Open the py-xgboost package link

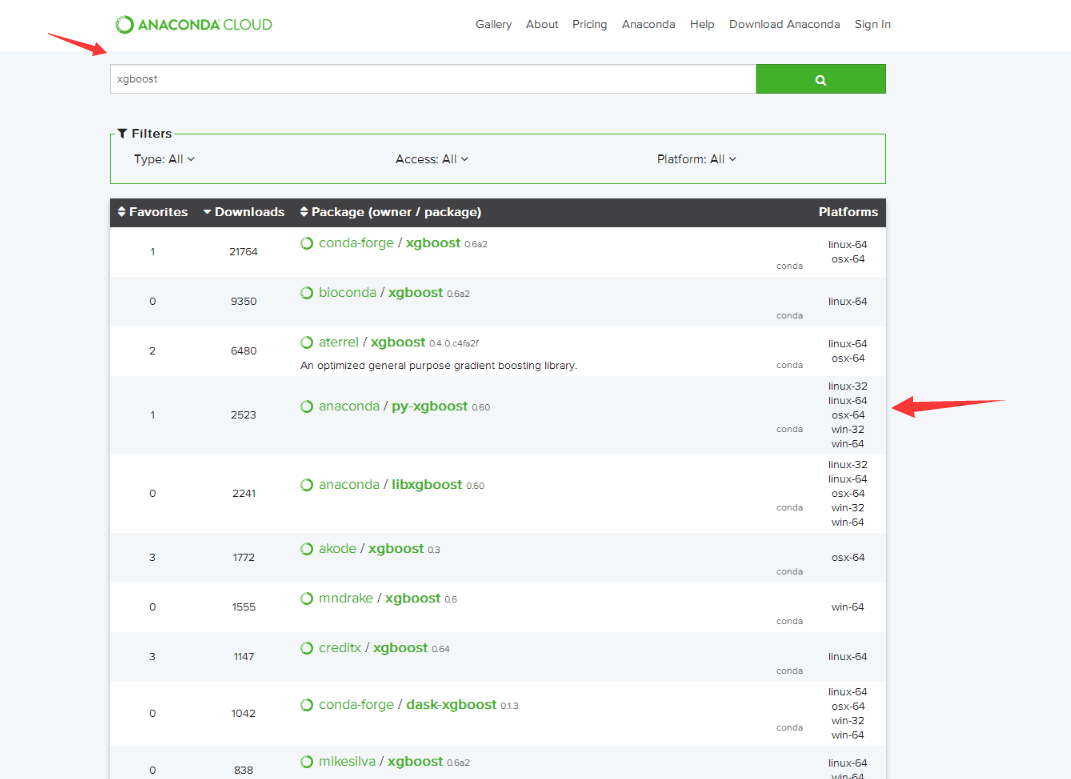click(430, 407)
